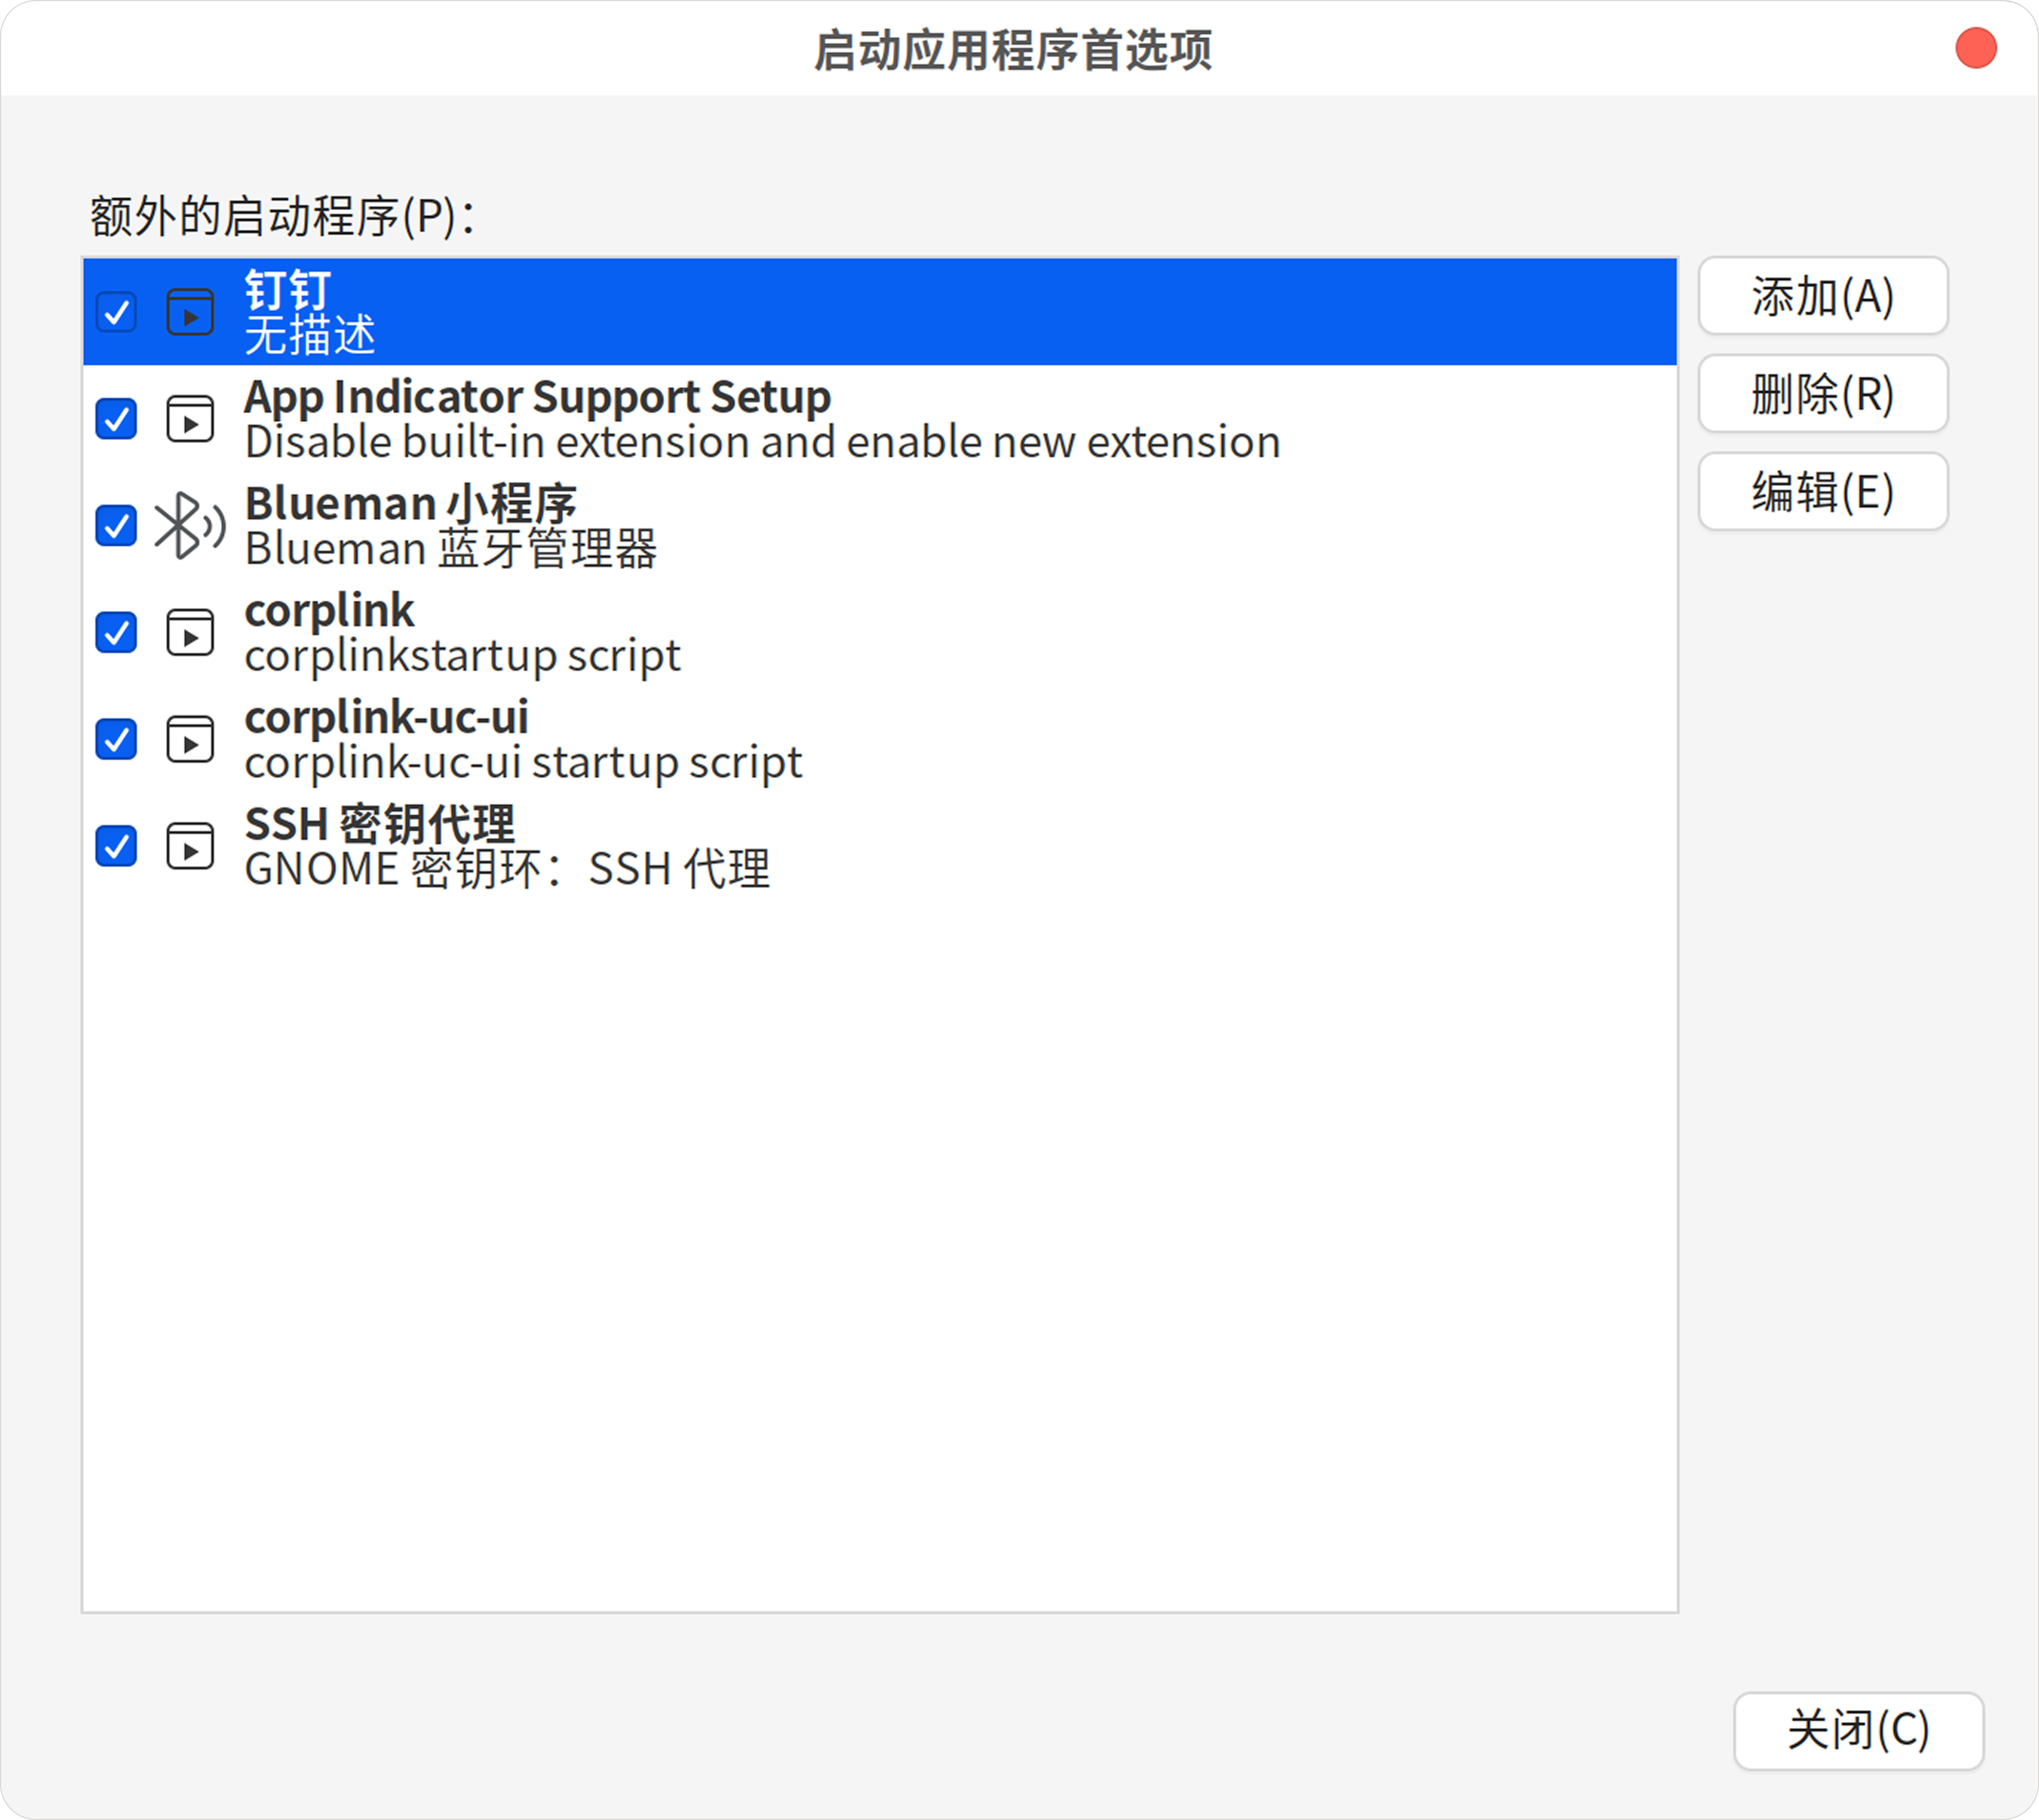Toggle App Indicator Support Setup checkbox
This screenshot has width=2039, height=1820.
point(116,419)
